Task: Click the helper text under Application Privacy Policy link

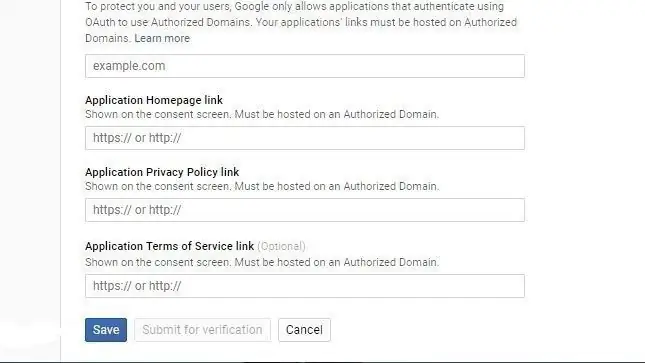Action: (x=262, y=186)
